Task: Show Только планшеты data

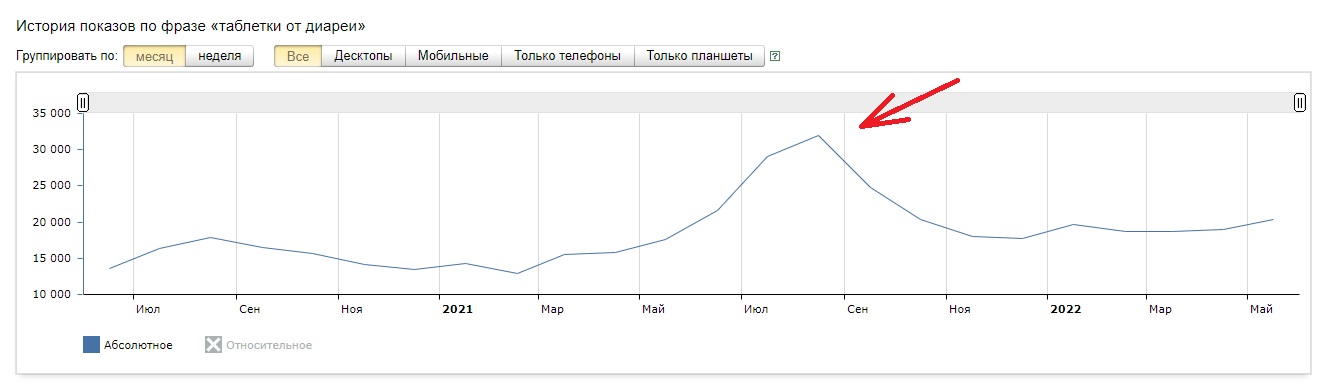Action: (700, 56)
